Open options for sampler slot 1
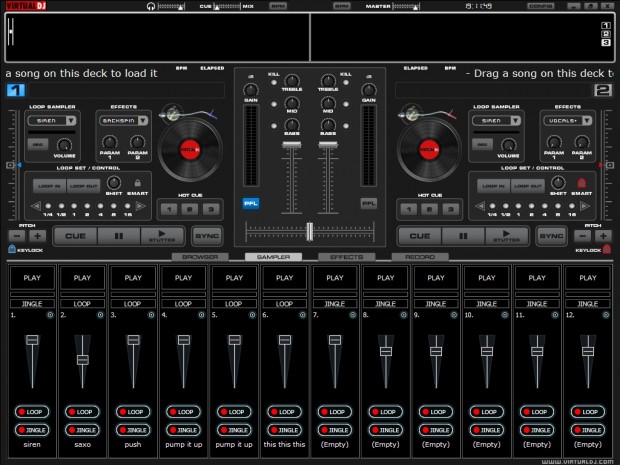 click(50, 315)
